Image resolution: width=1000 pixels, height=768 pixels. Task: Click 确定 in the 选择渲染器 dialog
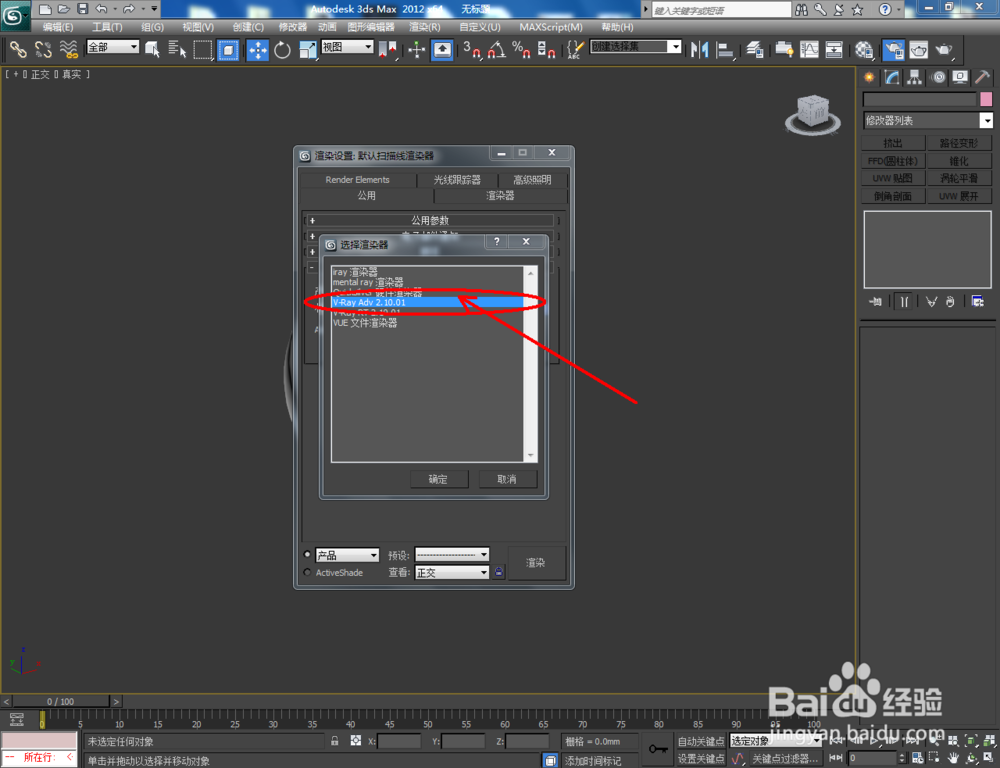coord(438,479)
